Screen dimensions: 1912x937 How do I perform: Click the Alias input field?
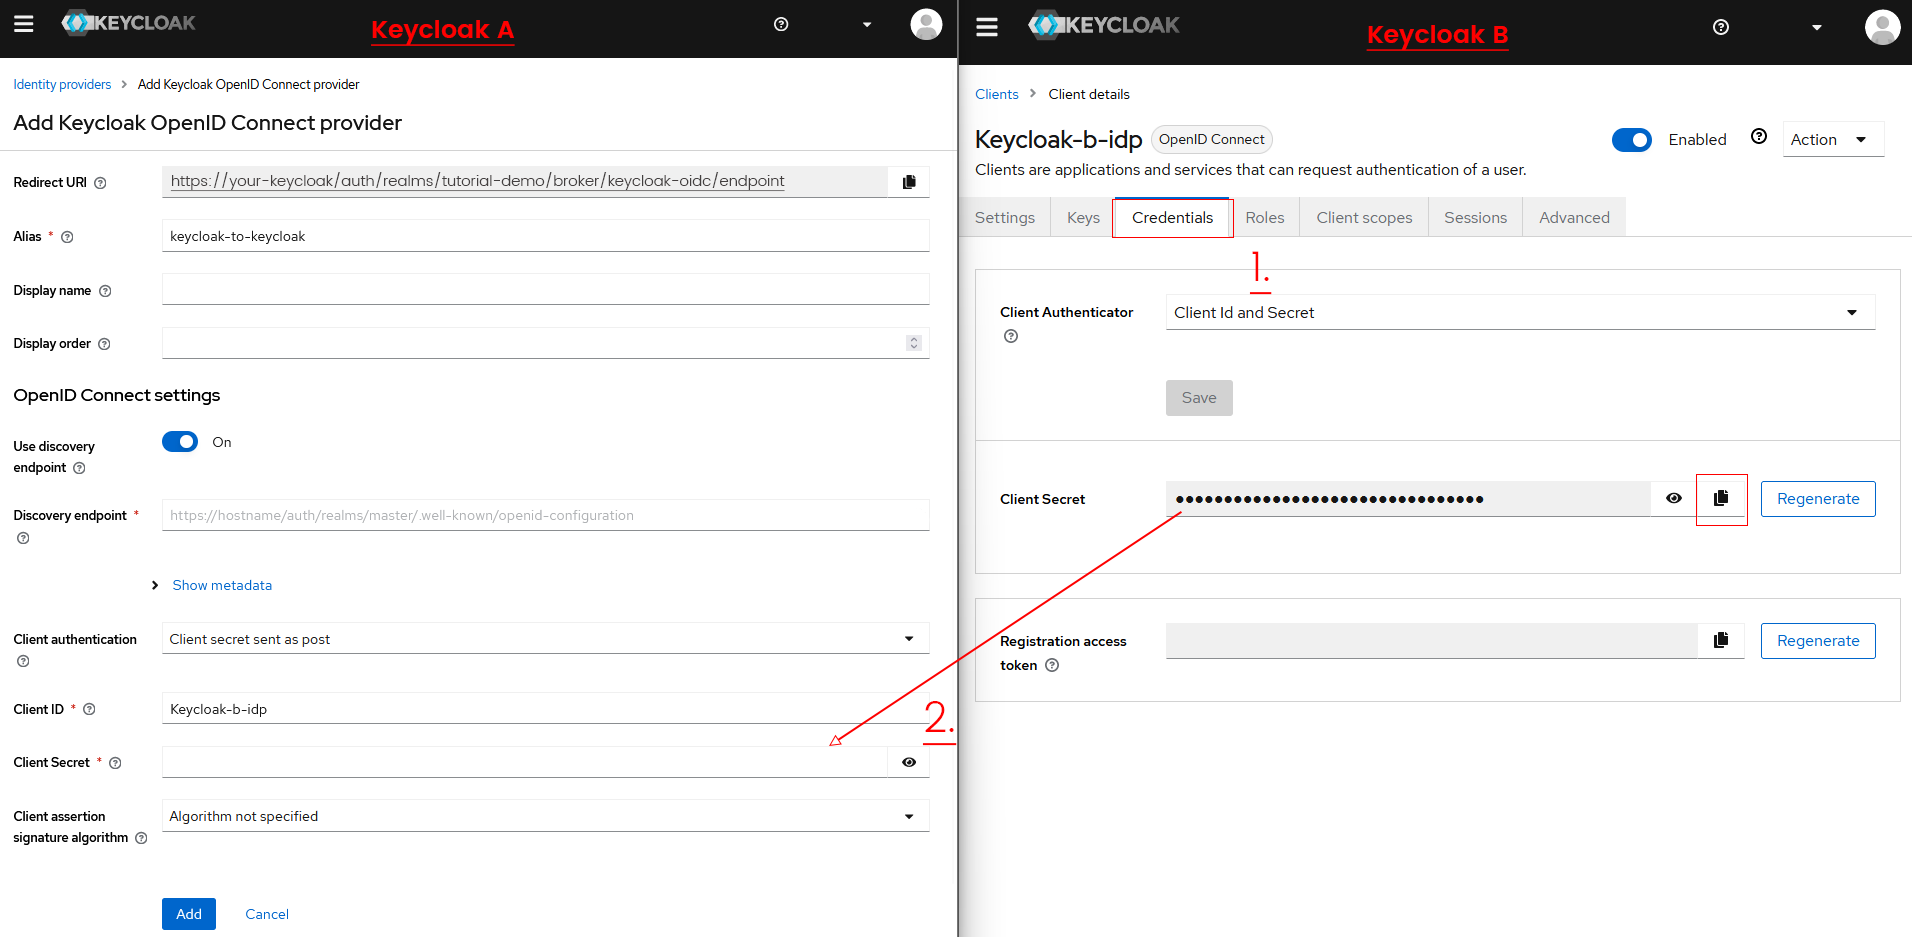546,236
